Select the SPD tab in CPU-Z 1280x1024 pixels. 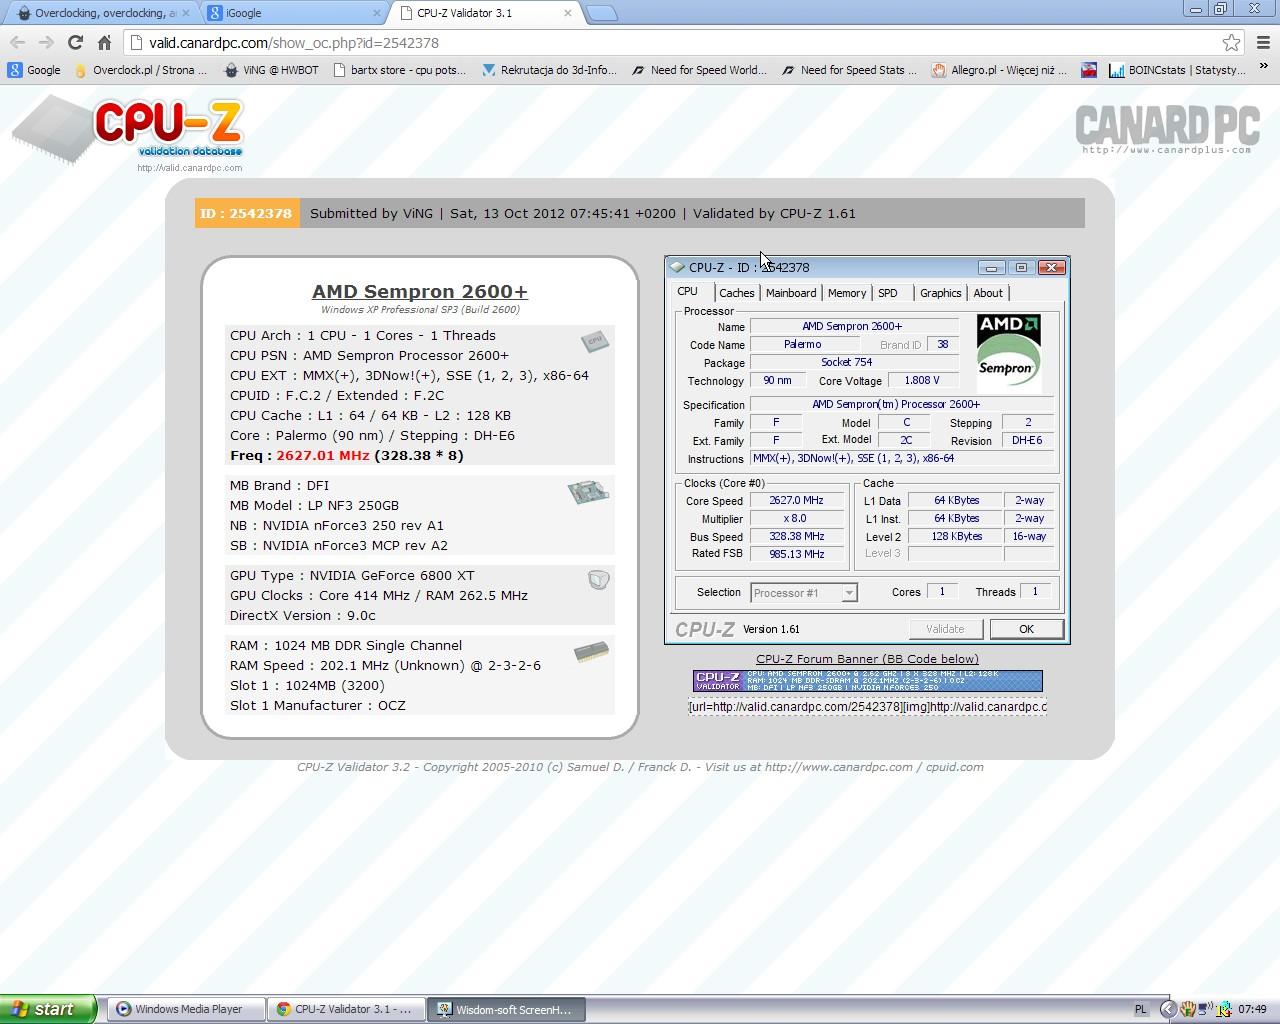click(888, 293)
